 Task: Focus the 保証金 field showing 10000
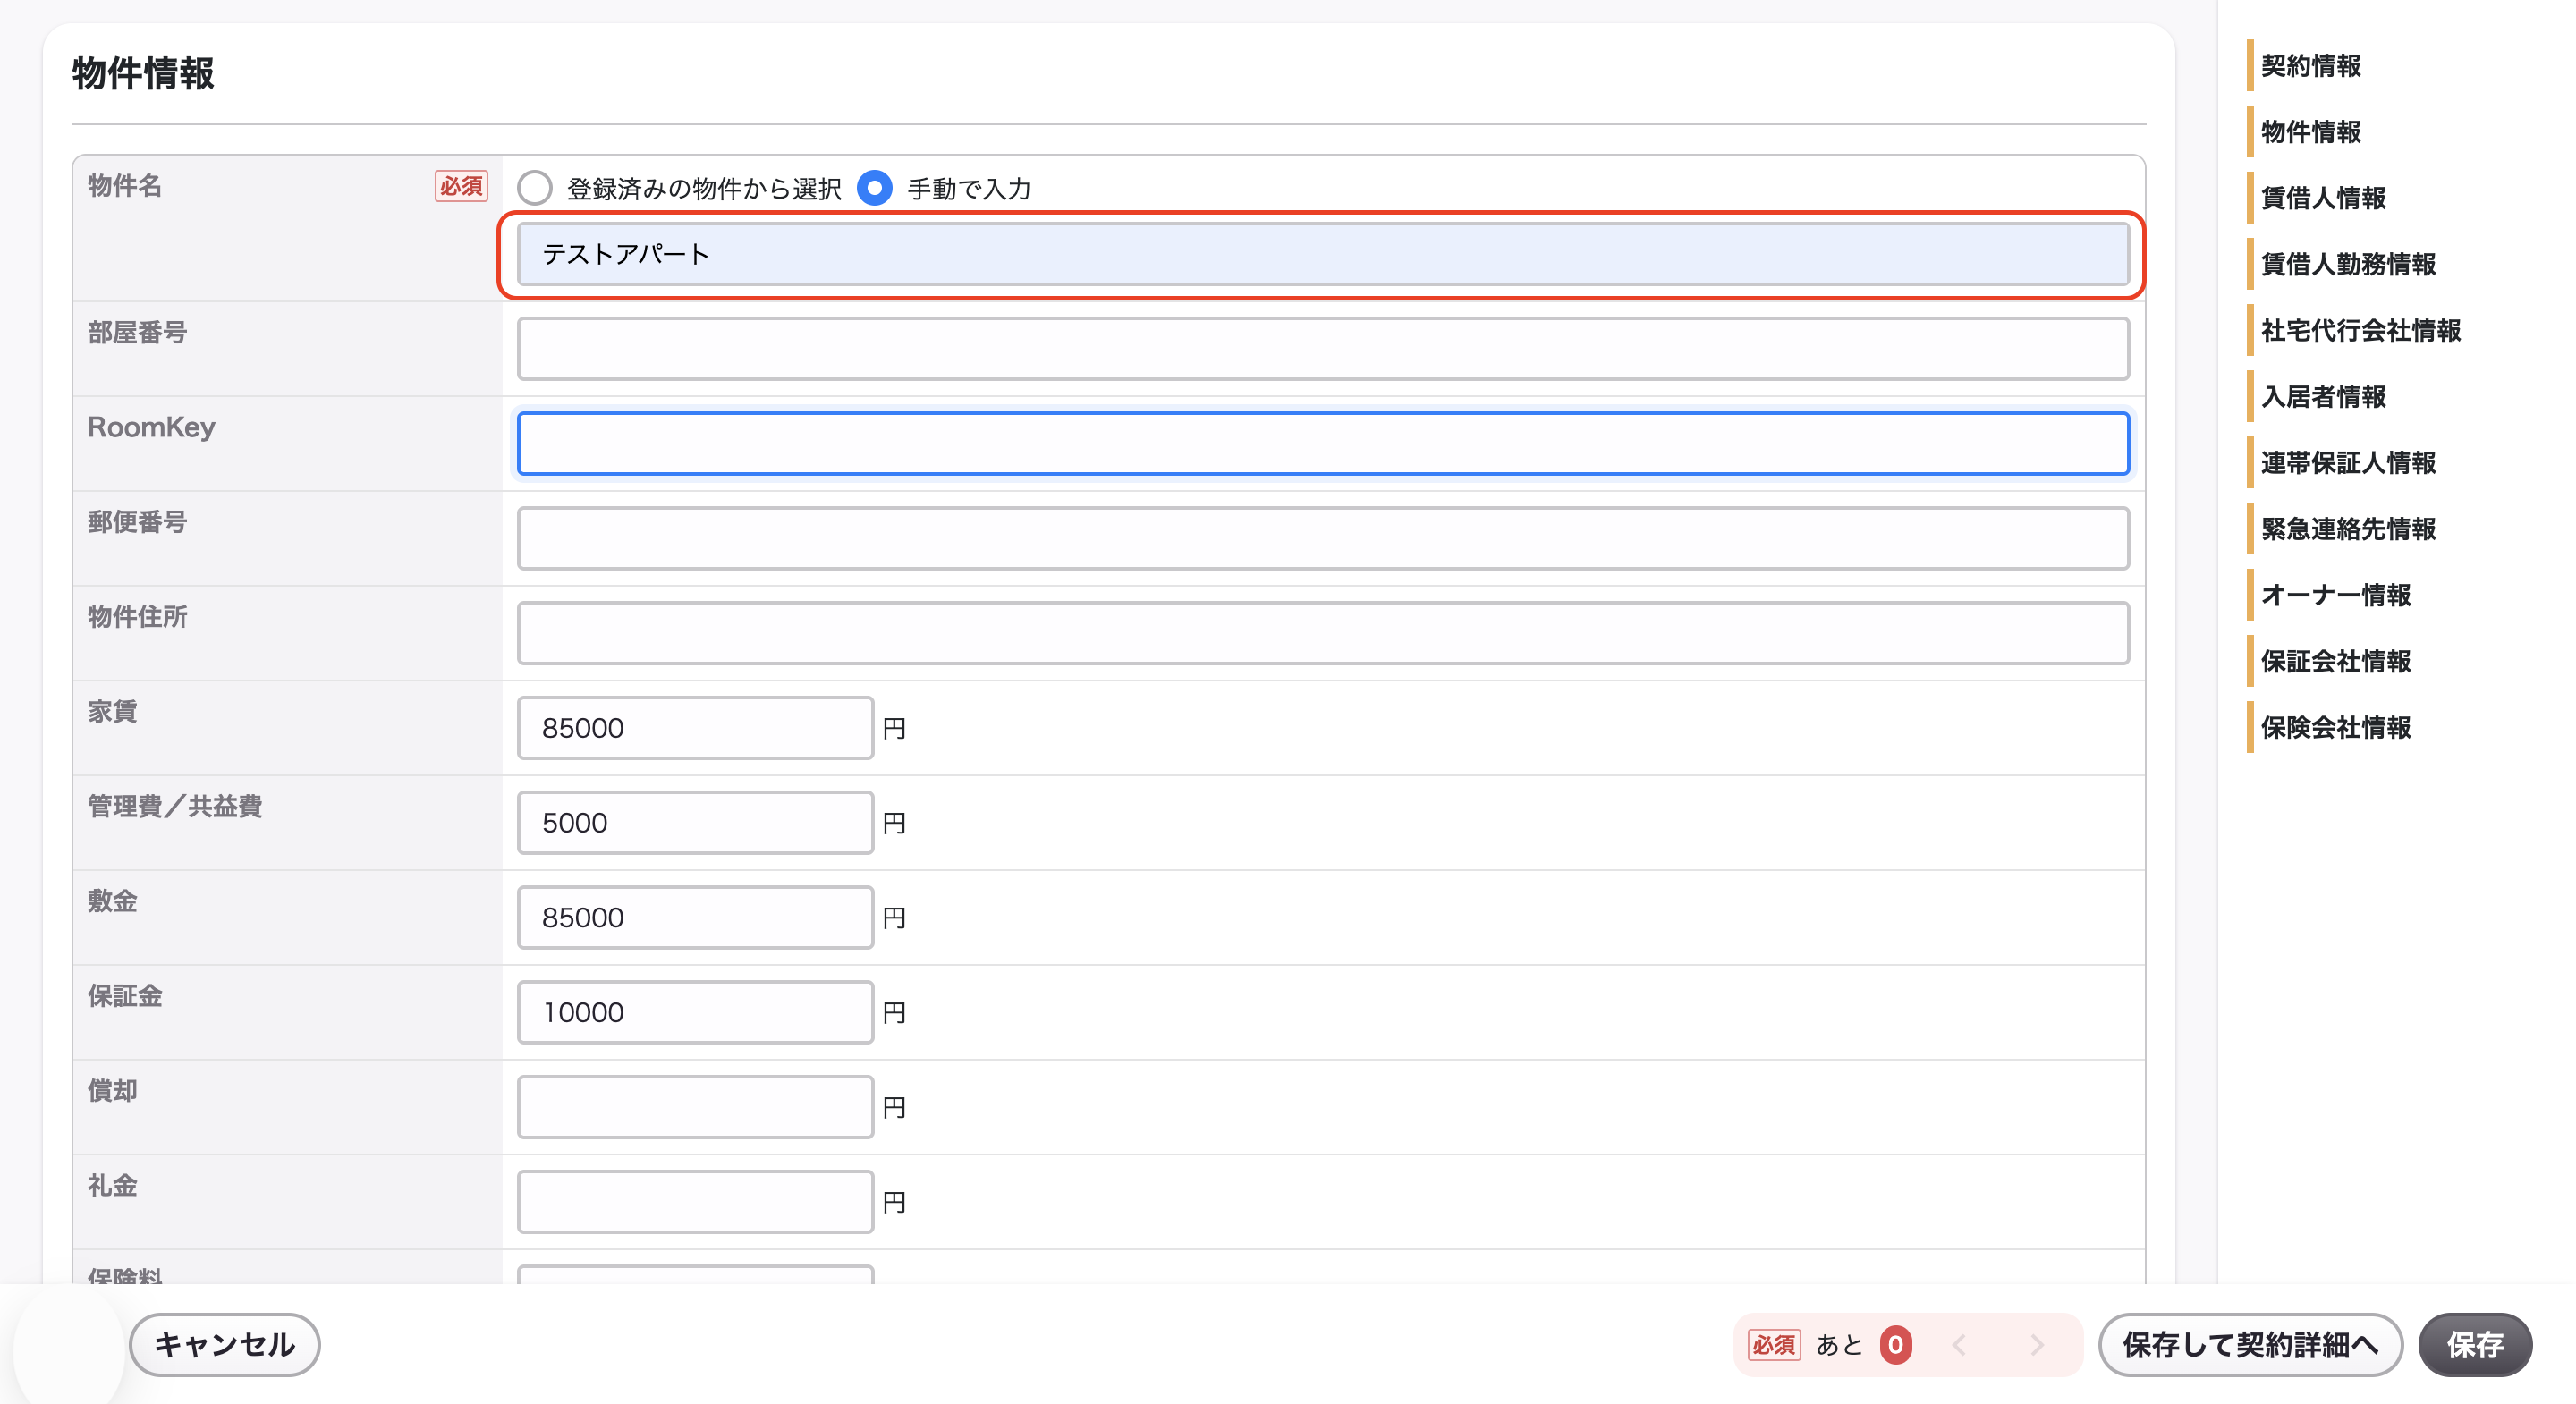coord(695,1012)
